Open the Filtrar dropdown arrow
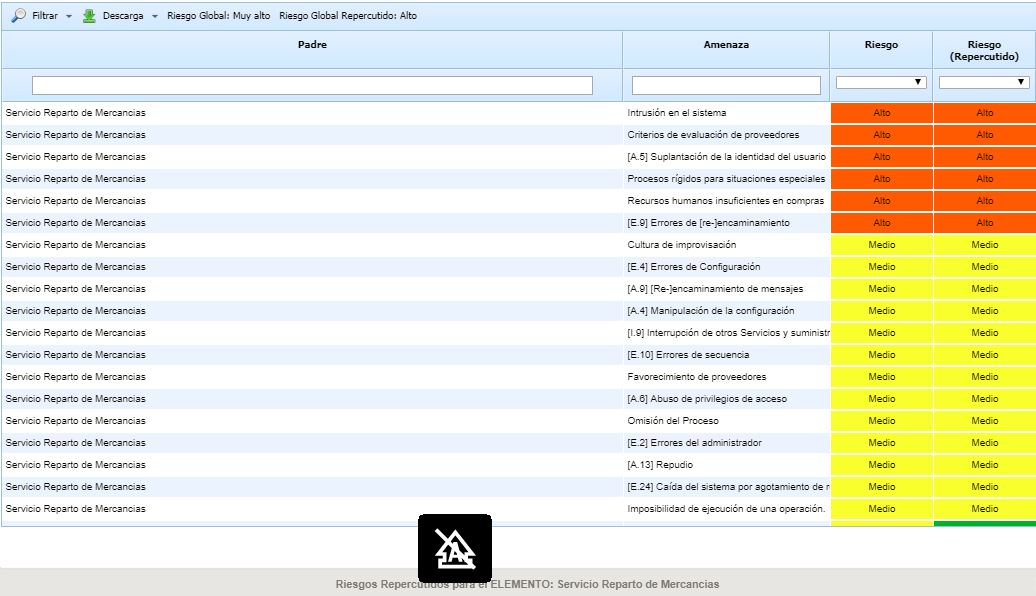Viewport: 1036px width, 596px height. (69, 17)
